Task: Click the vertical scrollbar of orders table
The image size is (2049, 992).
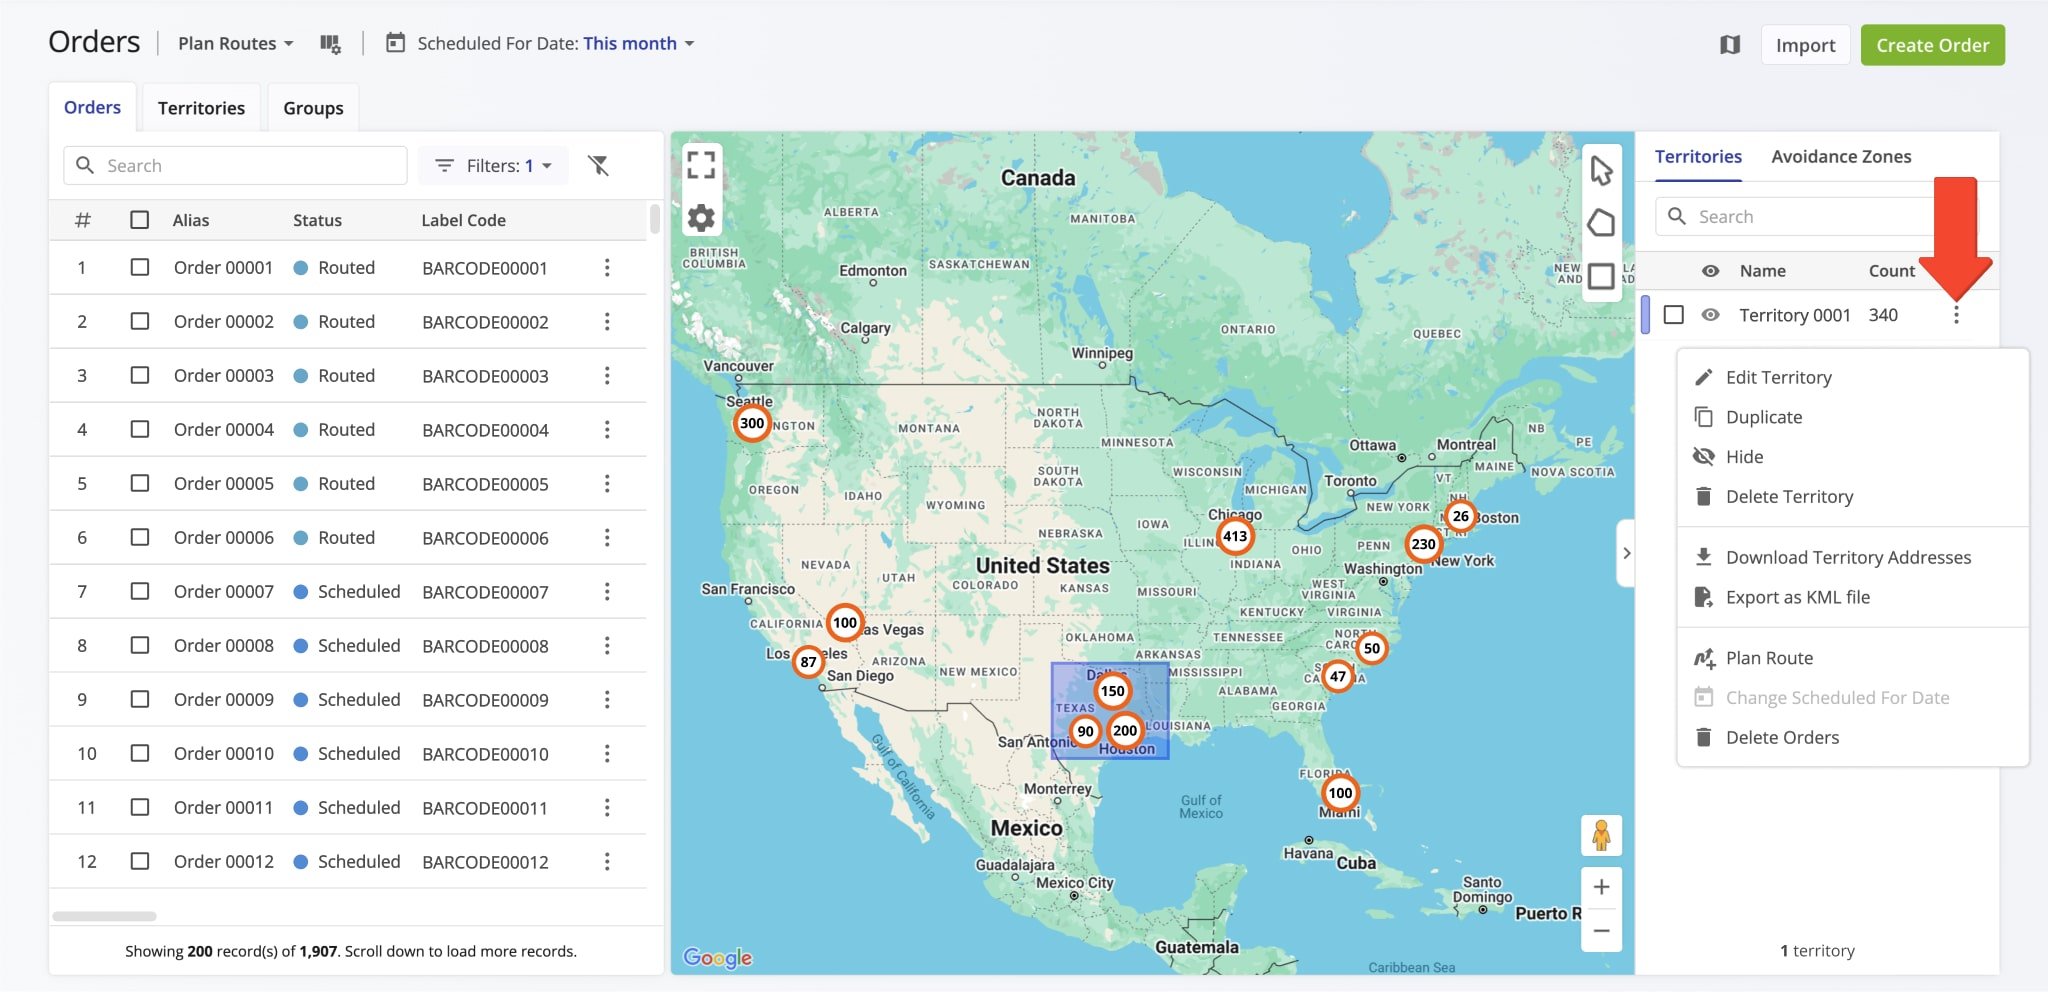Action: 655,218
